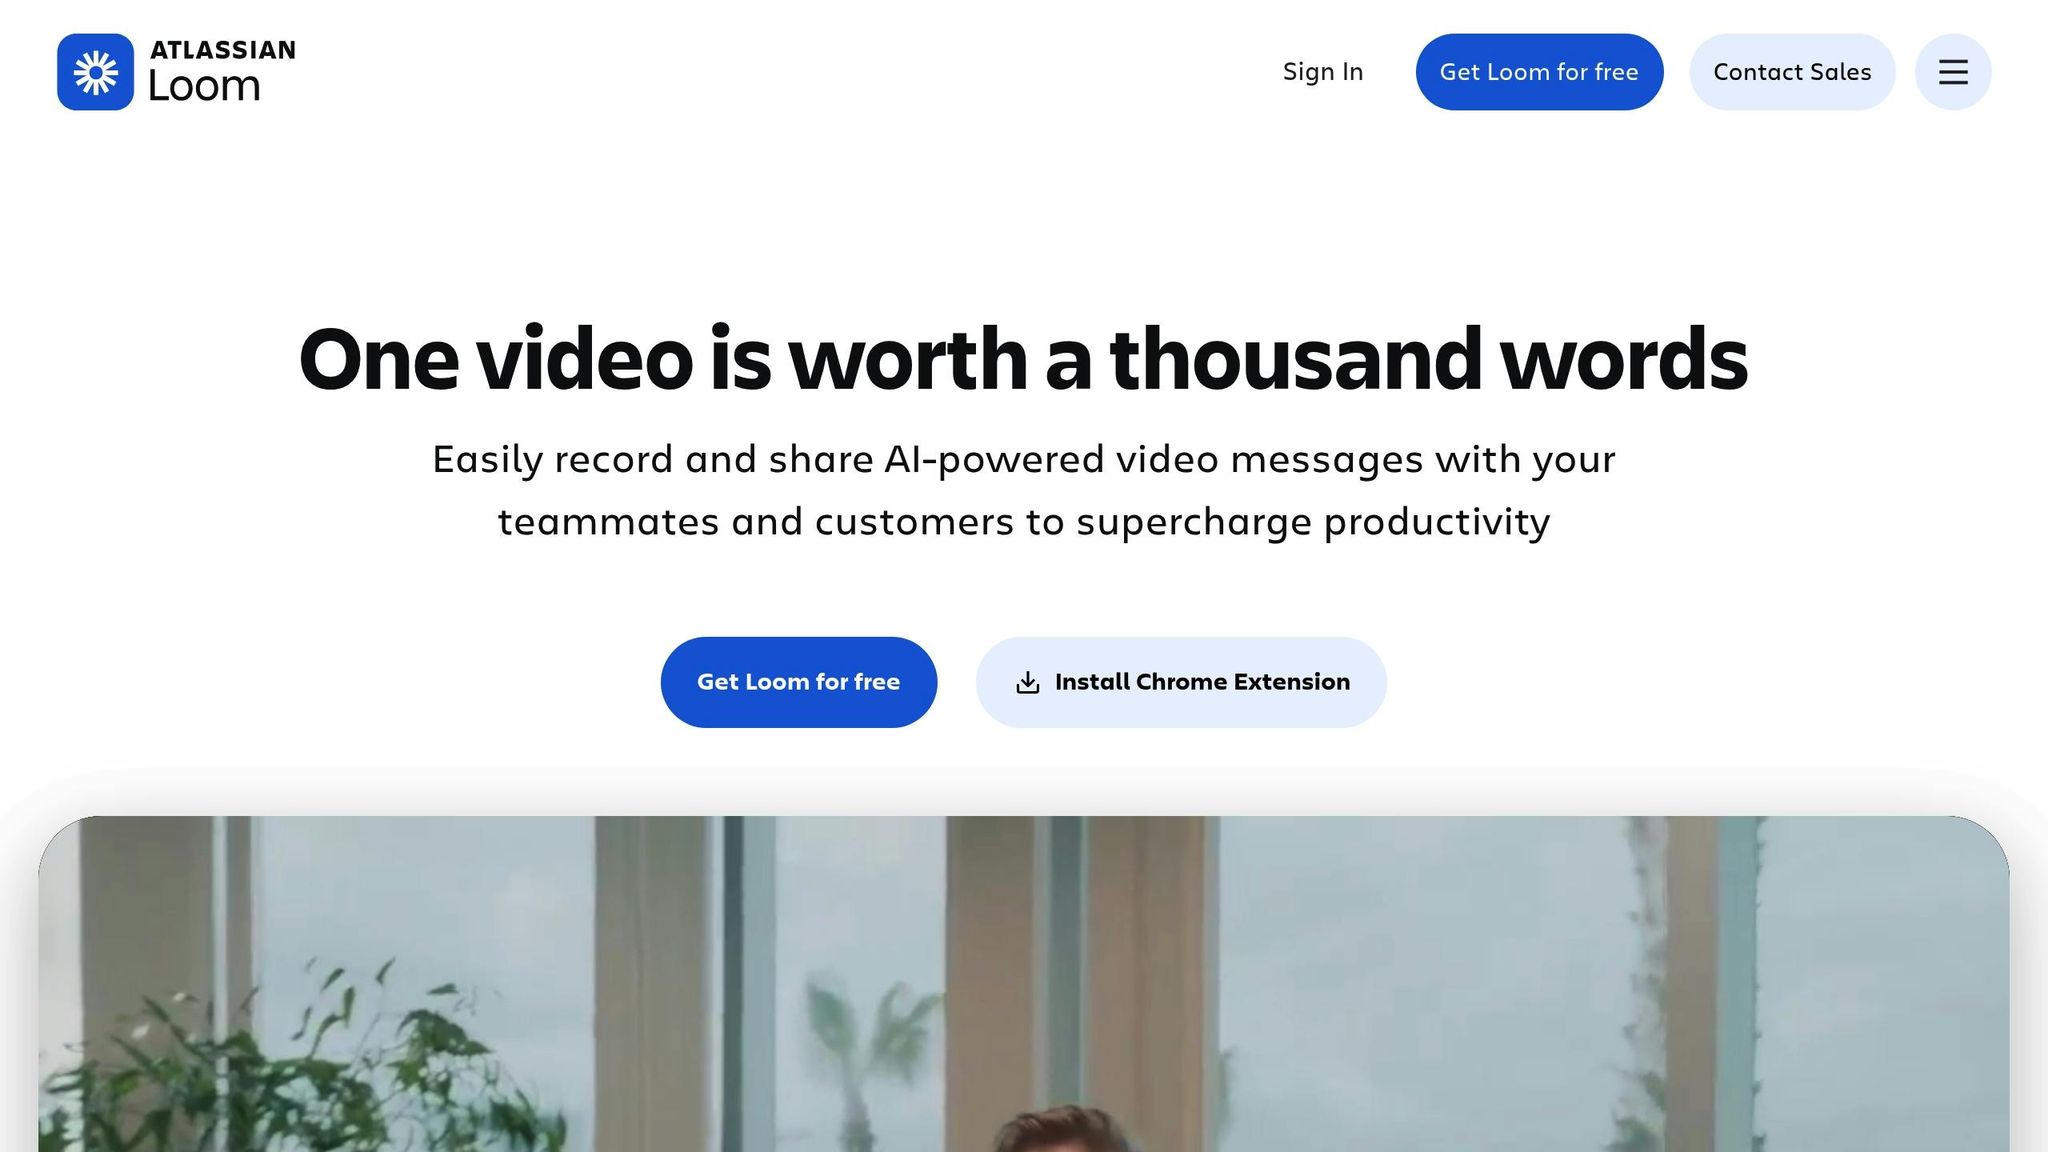Viewport: 2048px width, 1152px height.
Task: Click the hero Get Loom for free button
Action: pyautogui.click(x=799, y=682)
